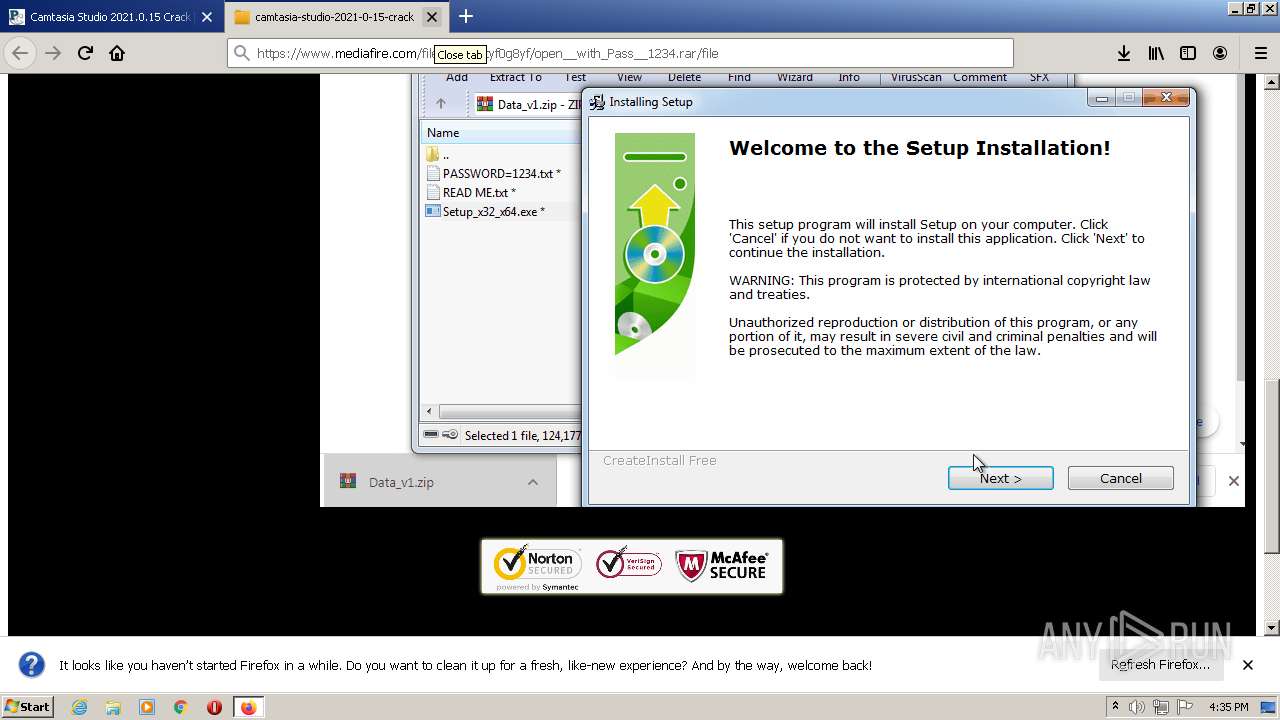The image size is (1280, 720).
Task: Select the camtasia-studio-2021-0-15-crack tab
Action: (x=337, y=17)
